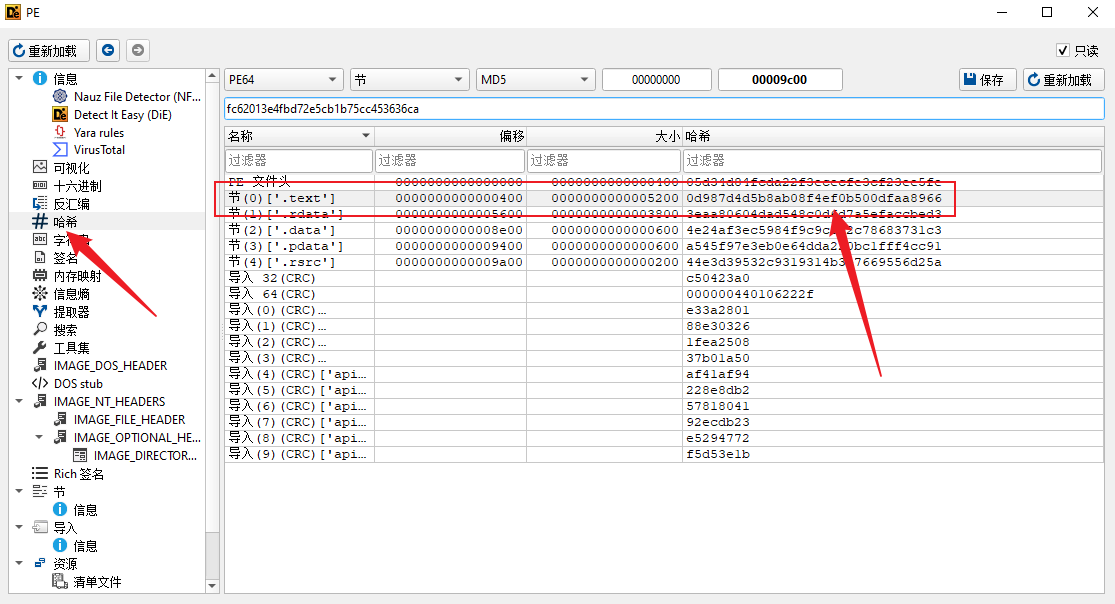Collapse the IMAGE_NT_HEADERS tree node

tap(20, 401)
